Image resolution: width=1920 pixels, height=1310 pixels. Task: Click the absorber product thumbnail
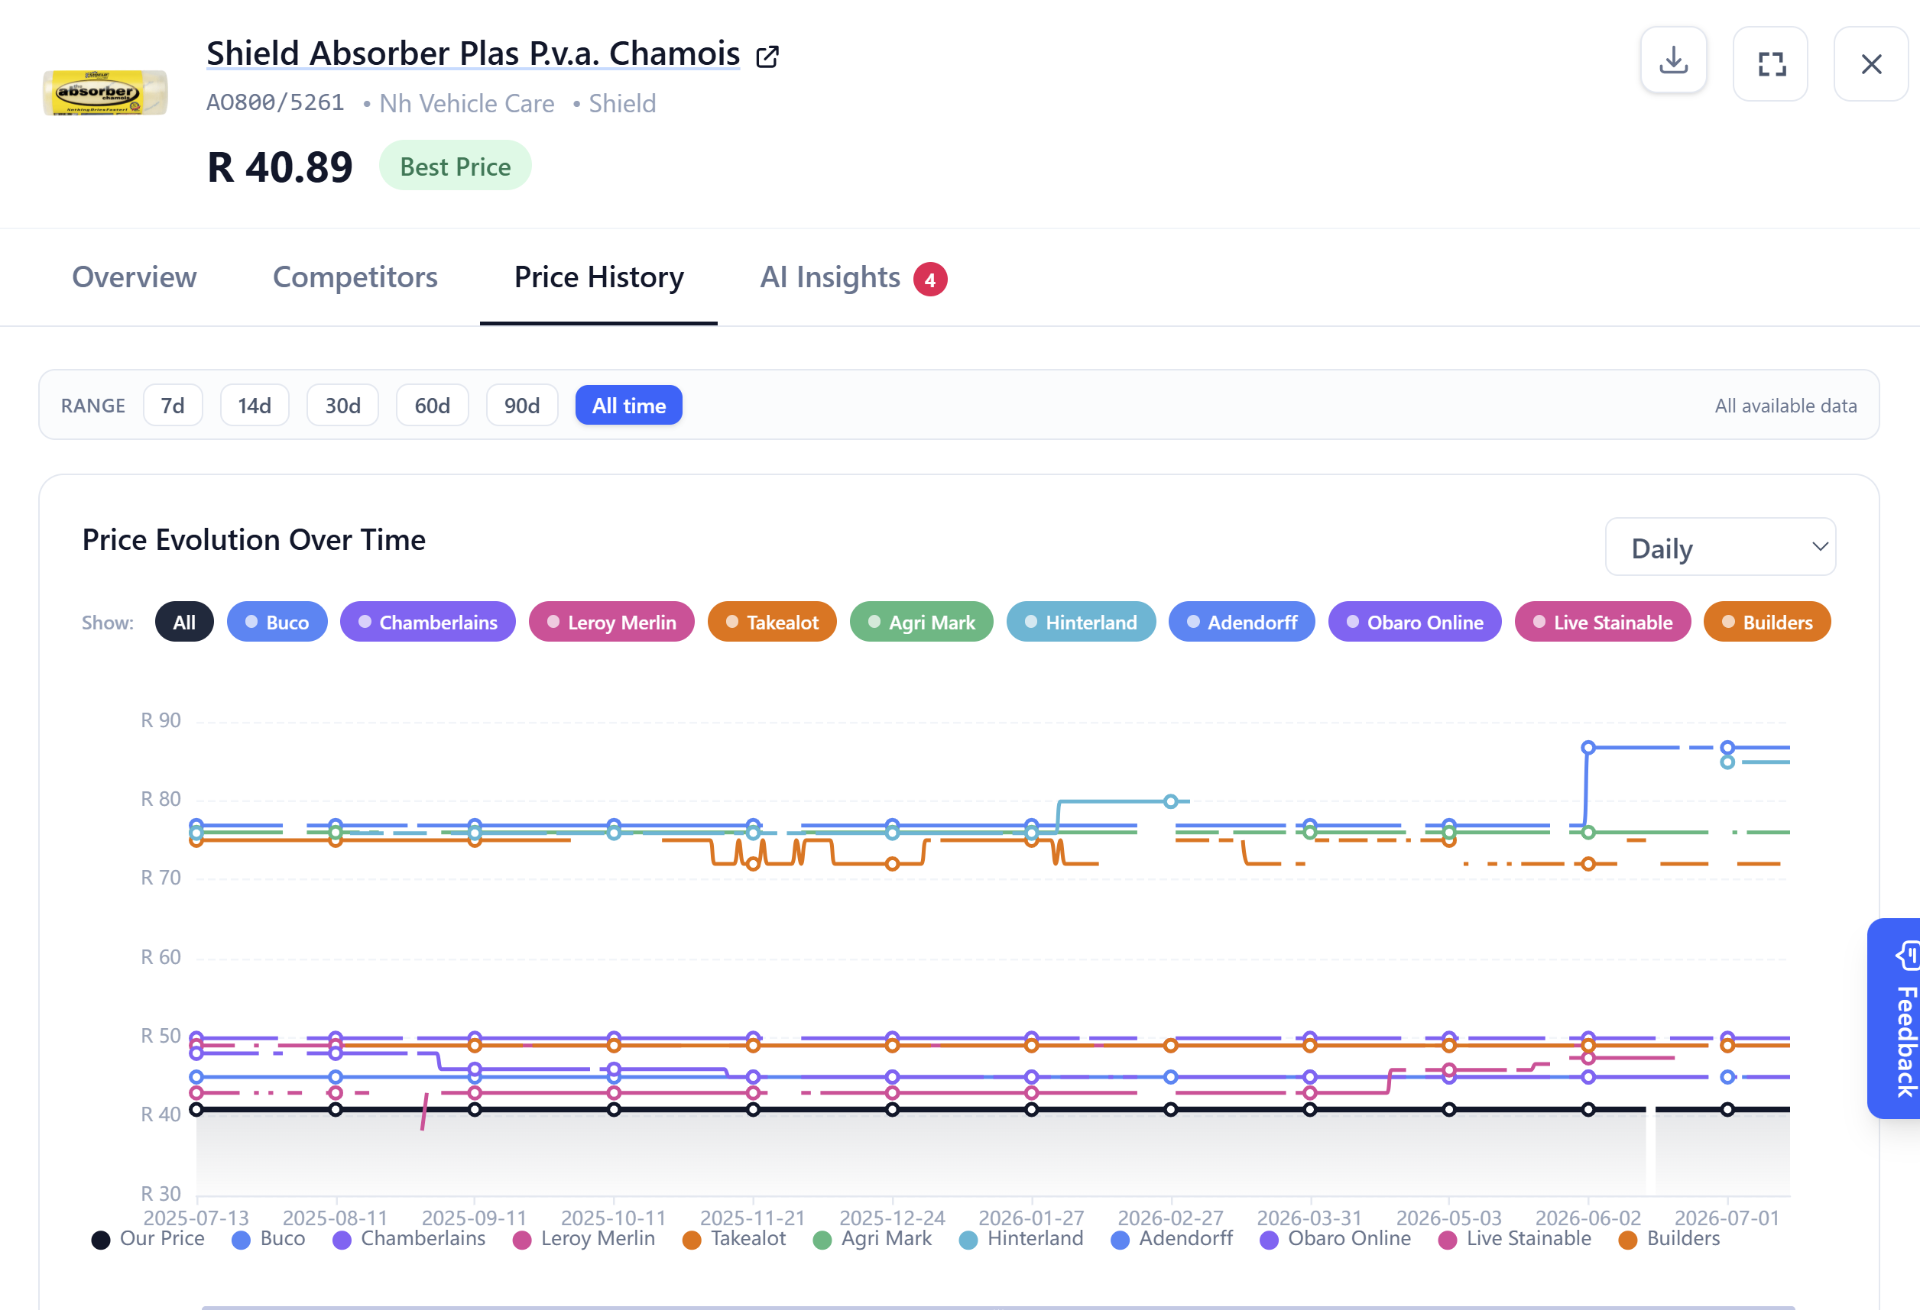coord(105,92)
